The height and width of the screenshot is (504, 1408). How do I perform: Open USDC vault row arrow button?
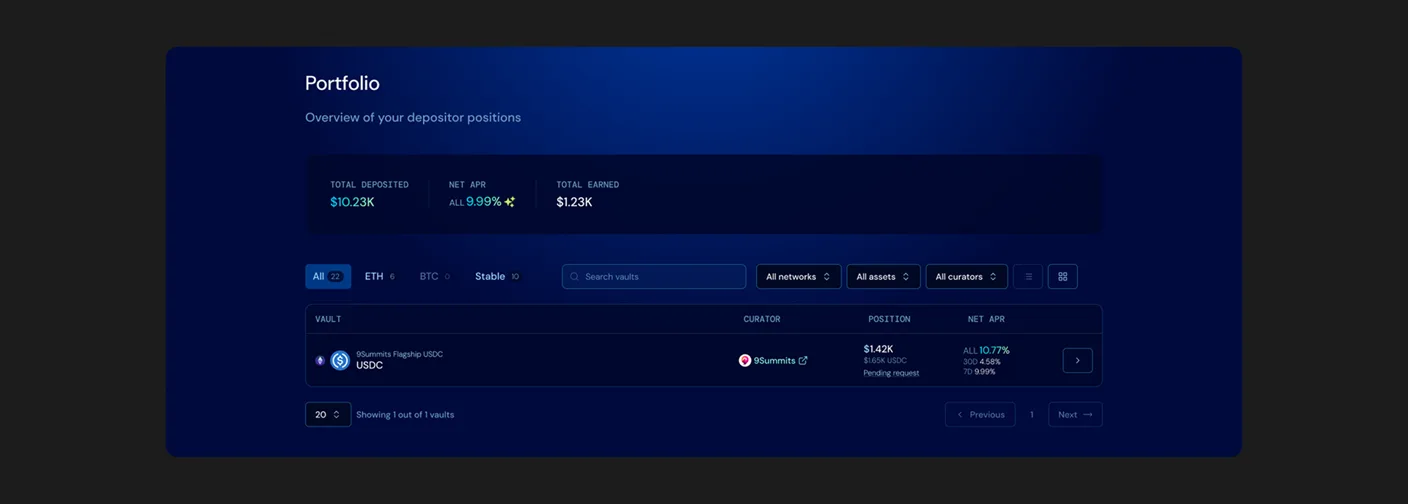click(x=1077, y=360)
